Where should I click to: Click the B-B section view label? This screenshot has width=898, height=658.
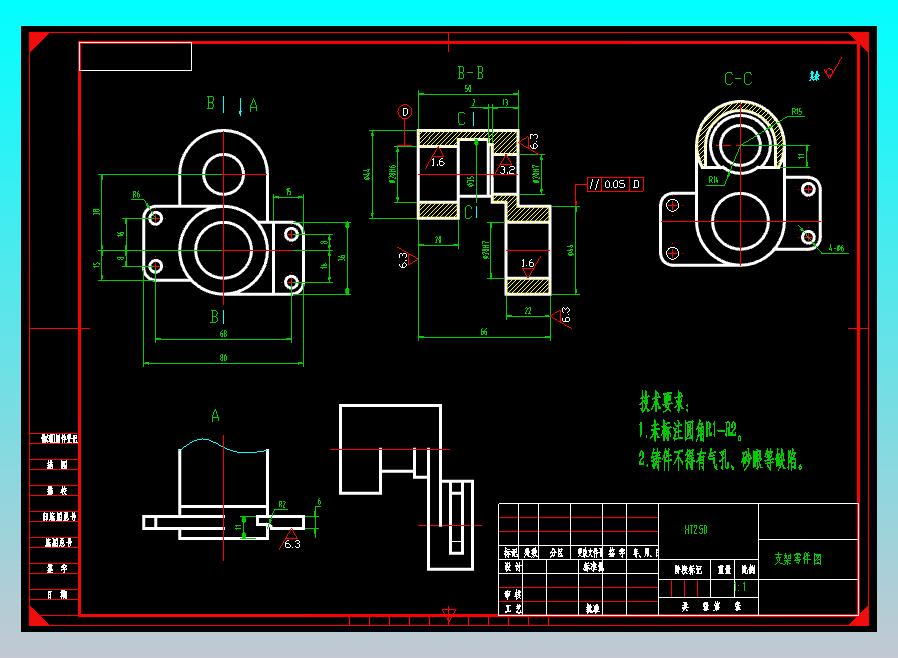point(471,73)
